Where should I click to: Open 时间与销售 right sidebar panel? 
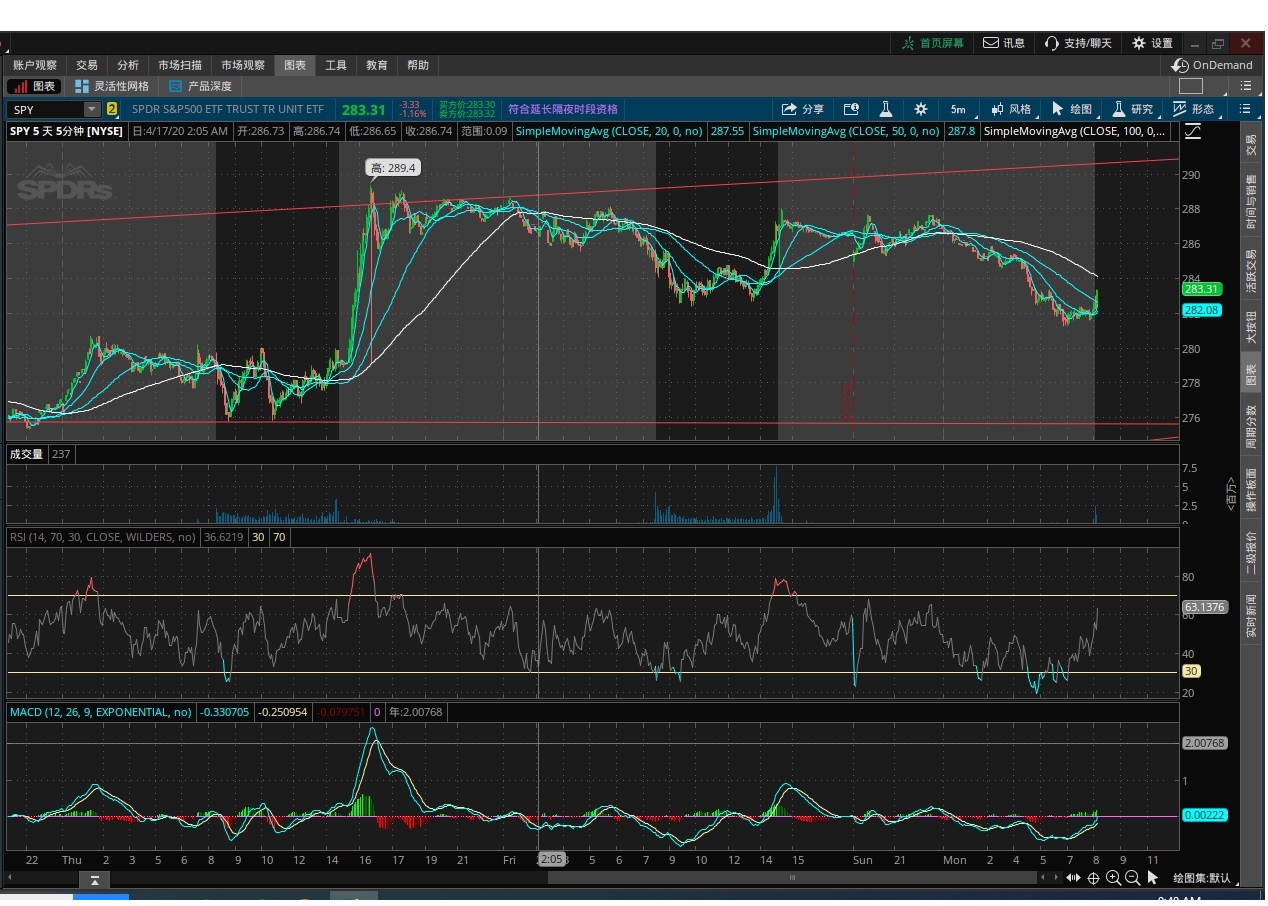click(1251, 202)
